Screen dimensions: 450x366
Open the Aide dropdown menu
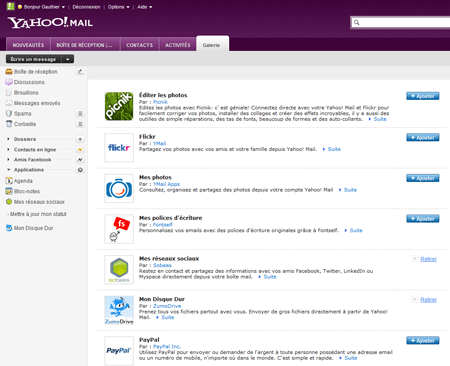[x=145, y=7]
